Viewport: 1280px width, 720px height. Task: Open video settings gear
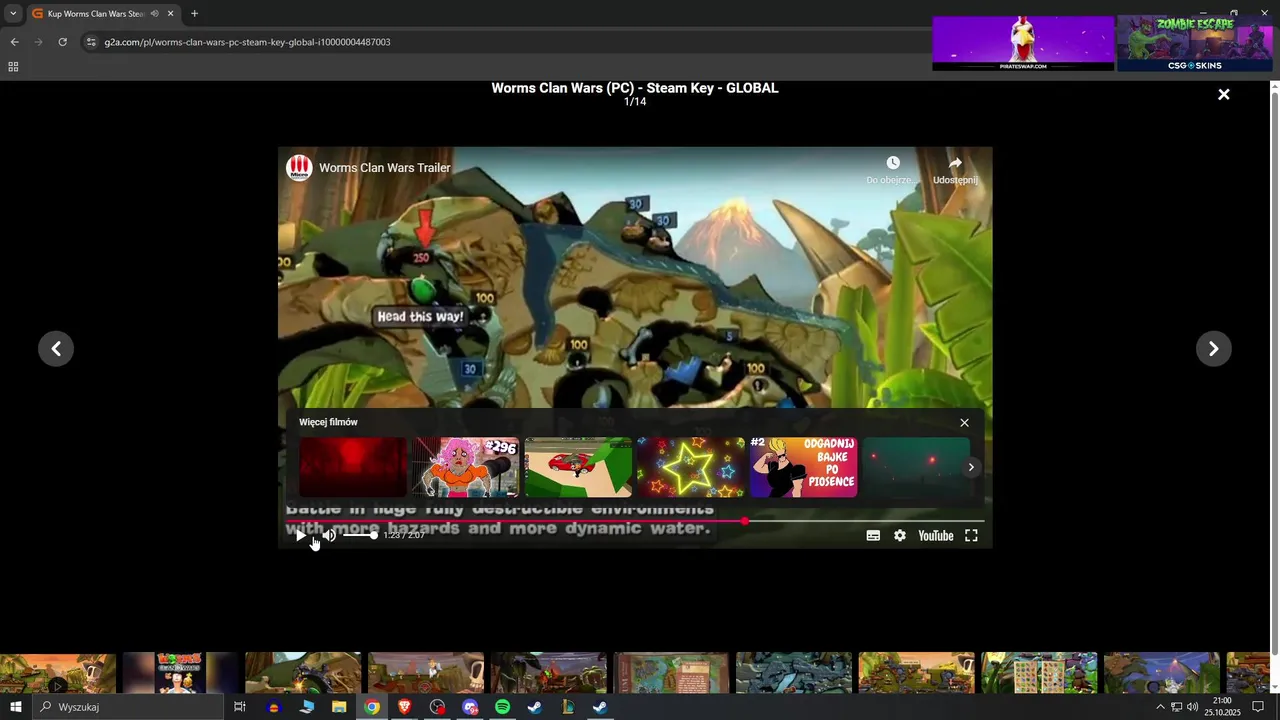pyautogui.click(x=900, y=536)
